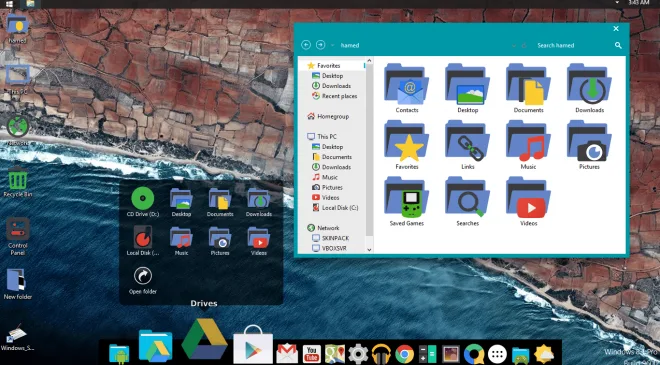This screenshot has width=660, height=365.
Task: Open the Saved Games folder
Action: 407,201
